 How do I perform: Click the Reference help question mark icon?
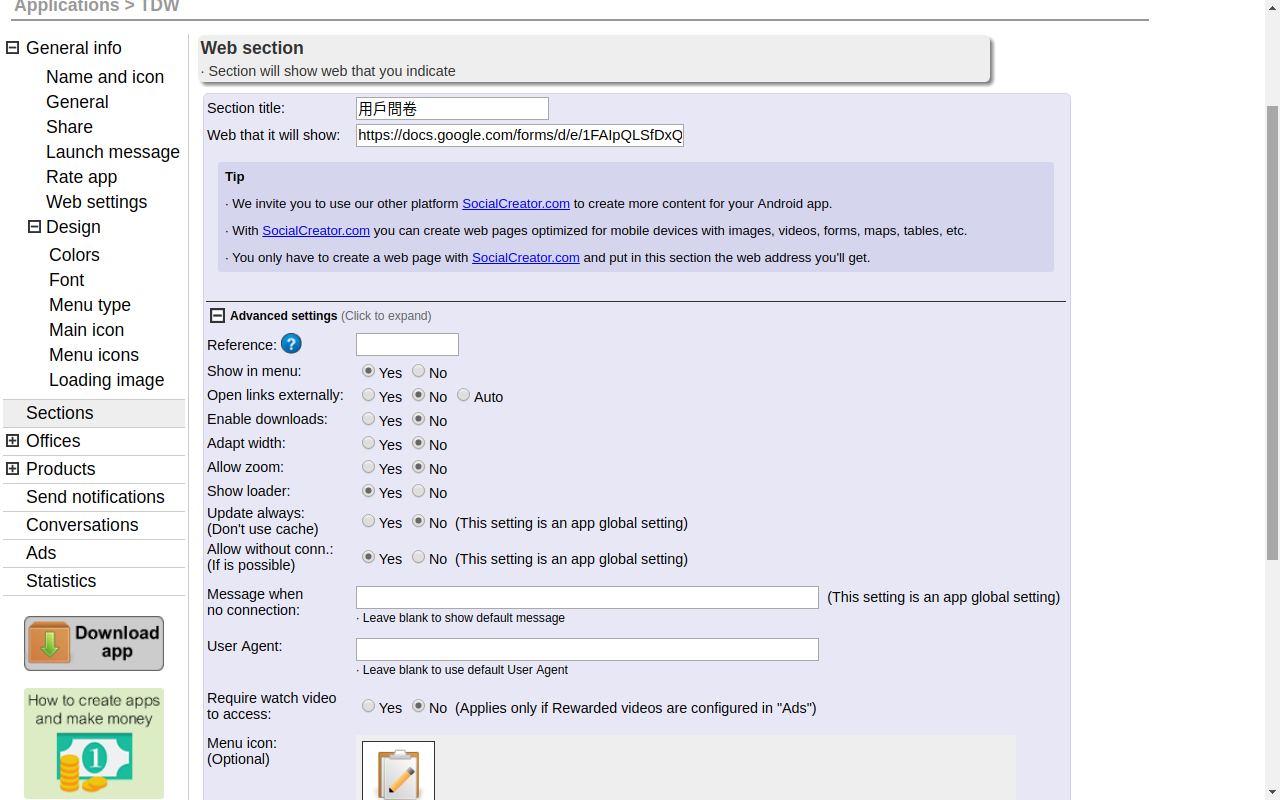pyautogui.click(x=291, y=344)
